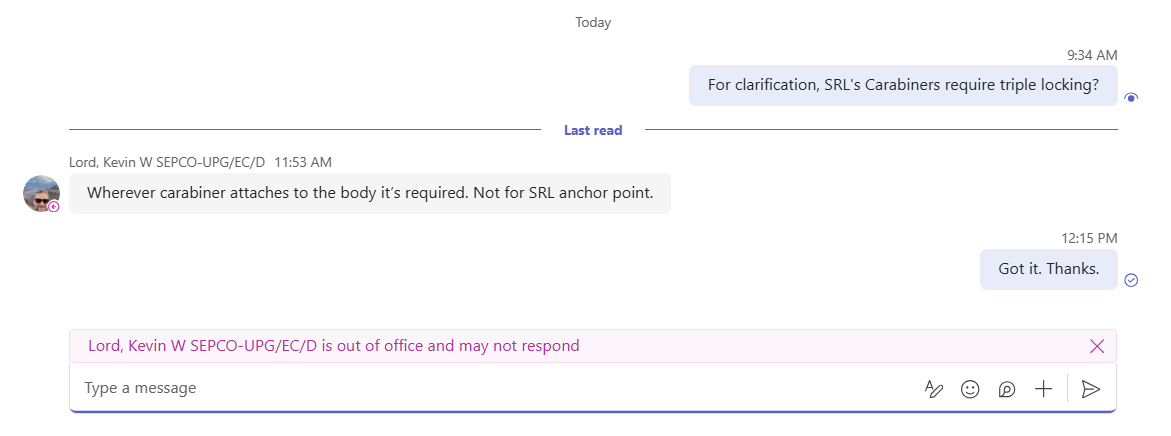
Task: Select the 'Wherever carabiner attaches' message
Action: coord(370,193)
